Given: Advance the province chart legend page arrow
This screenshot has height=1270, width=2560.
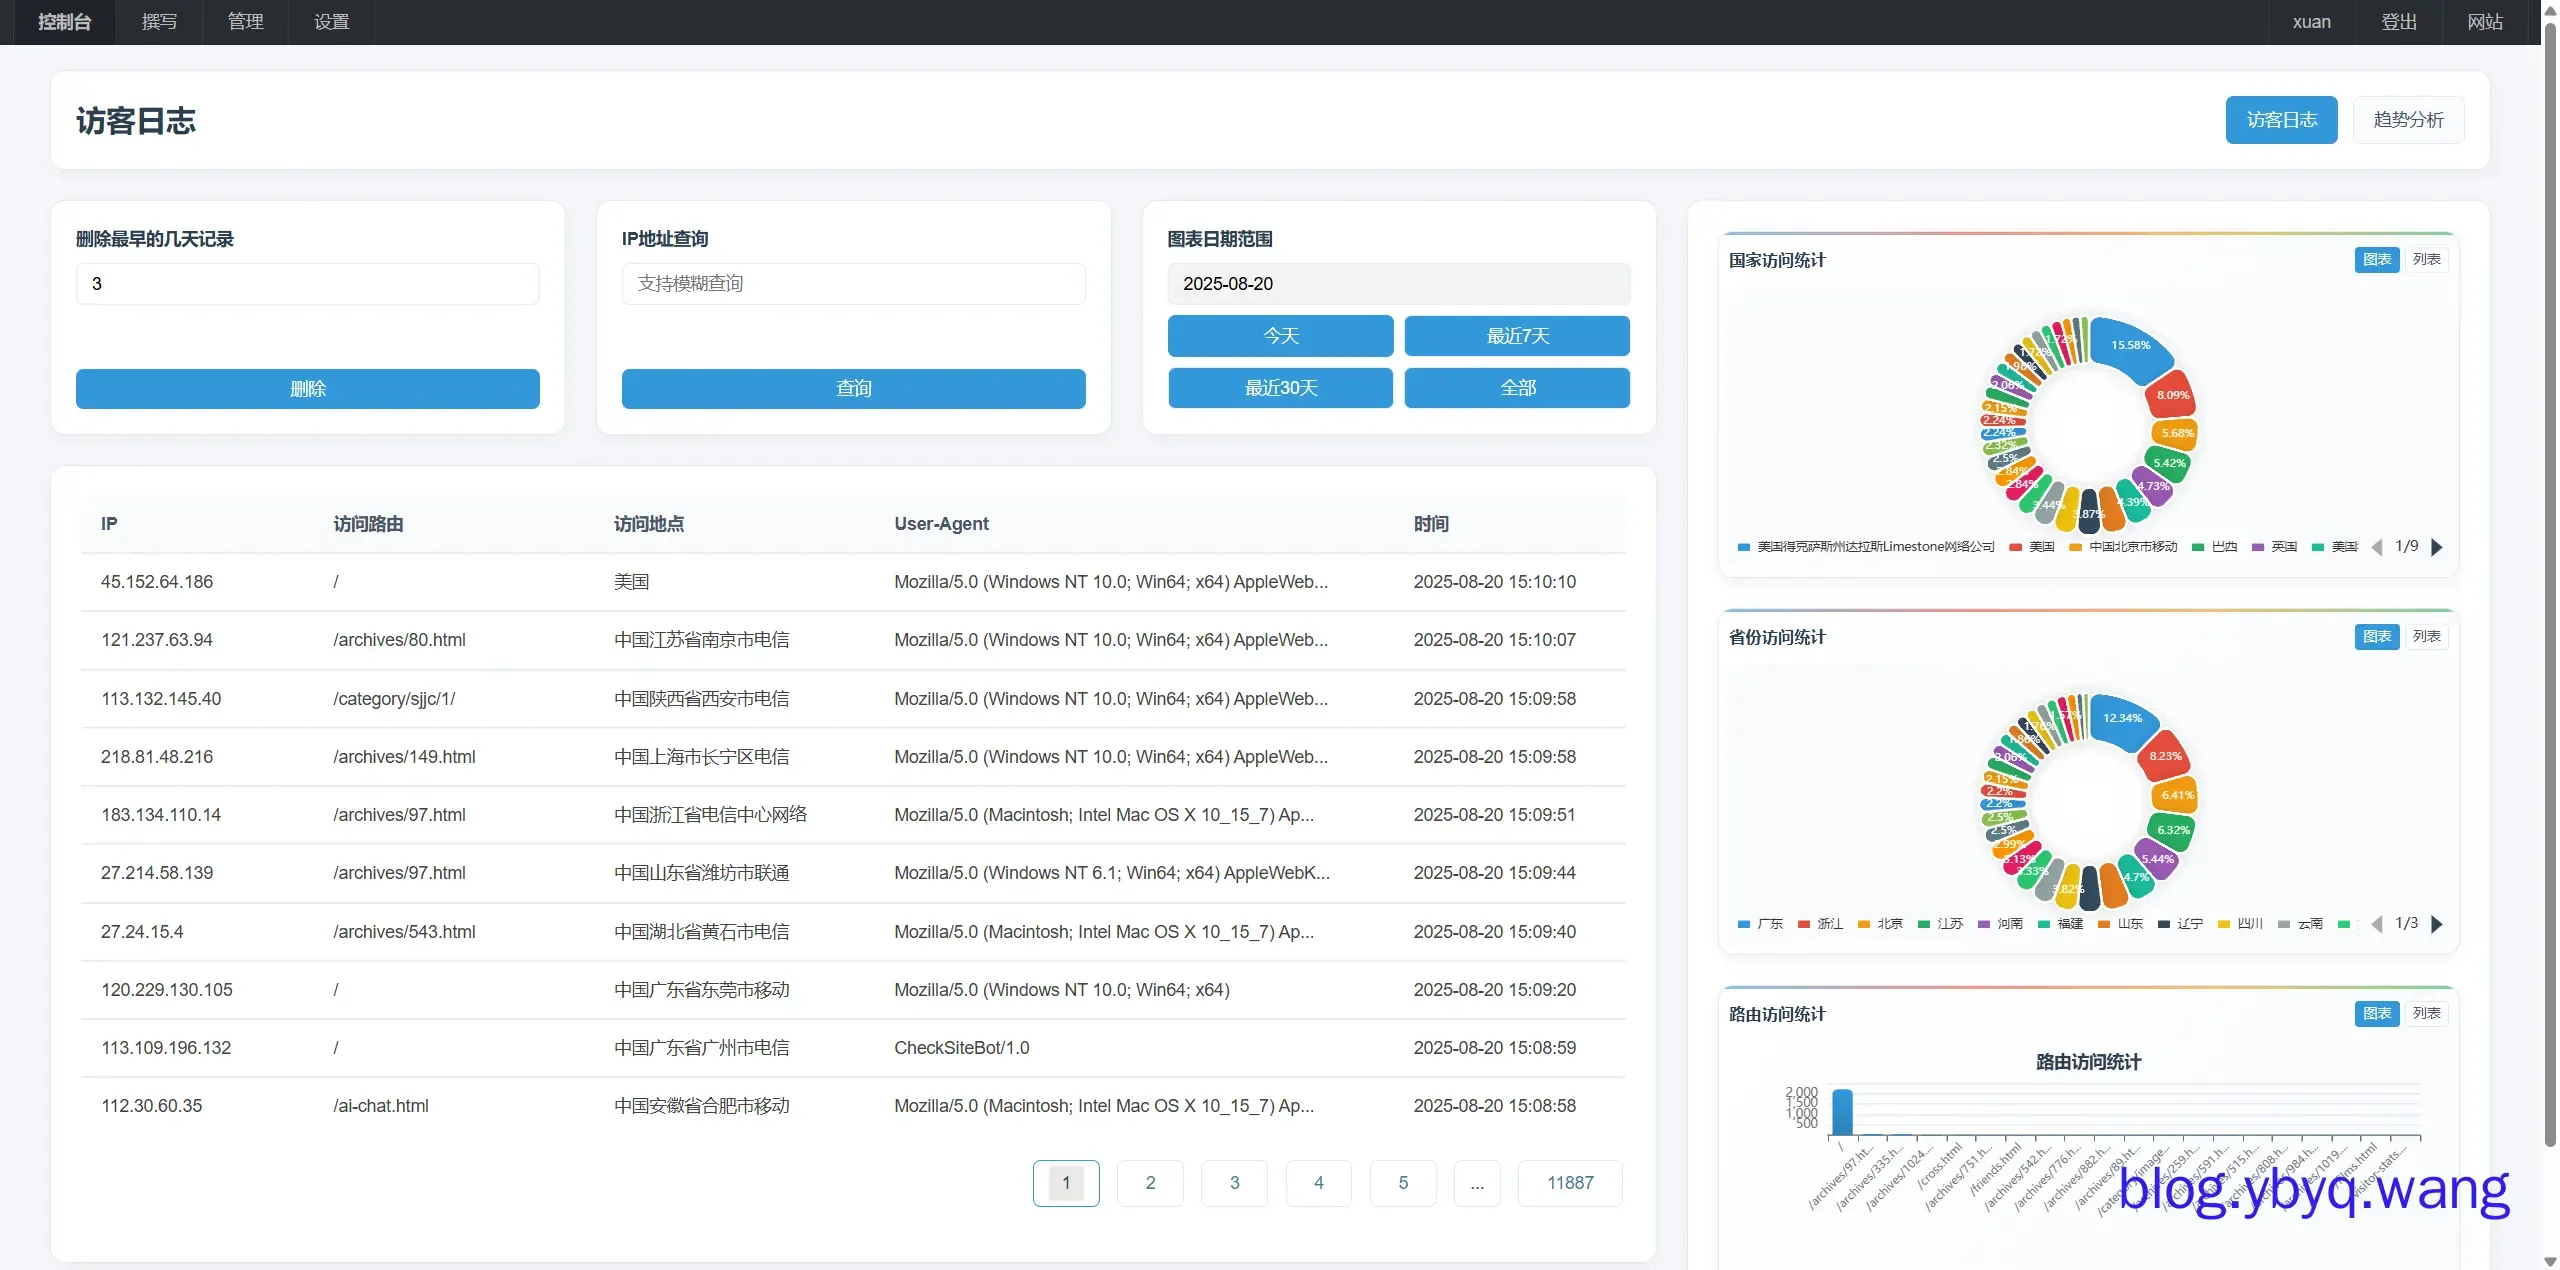Looking at the screenshot, I should [2437, 924].
